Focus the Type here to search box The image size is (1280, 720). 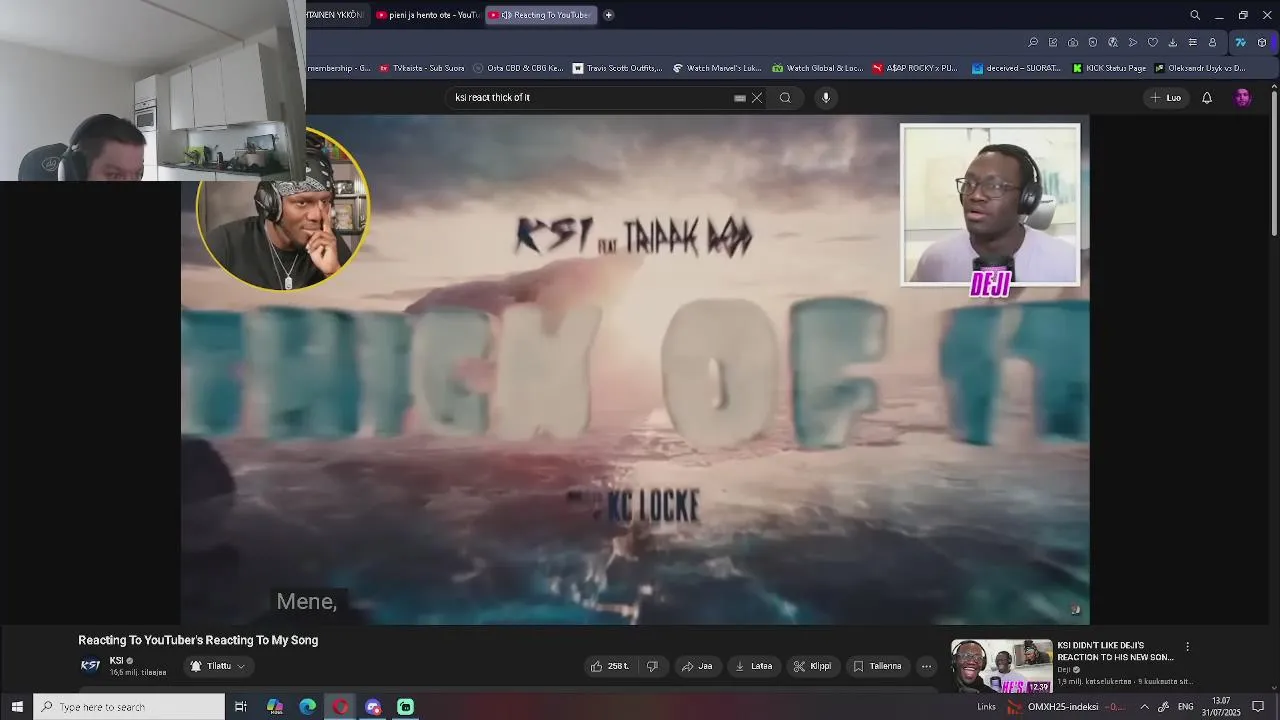[130, 707]
